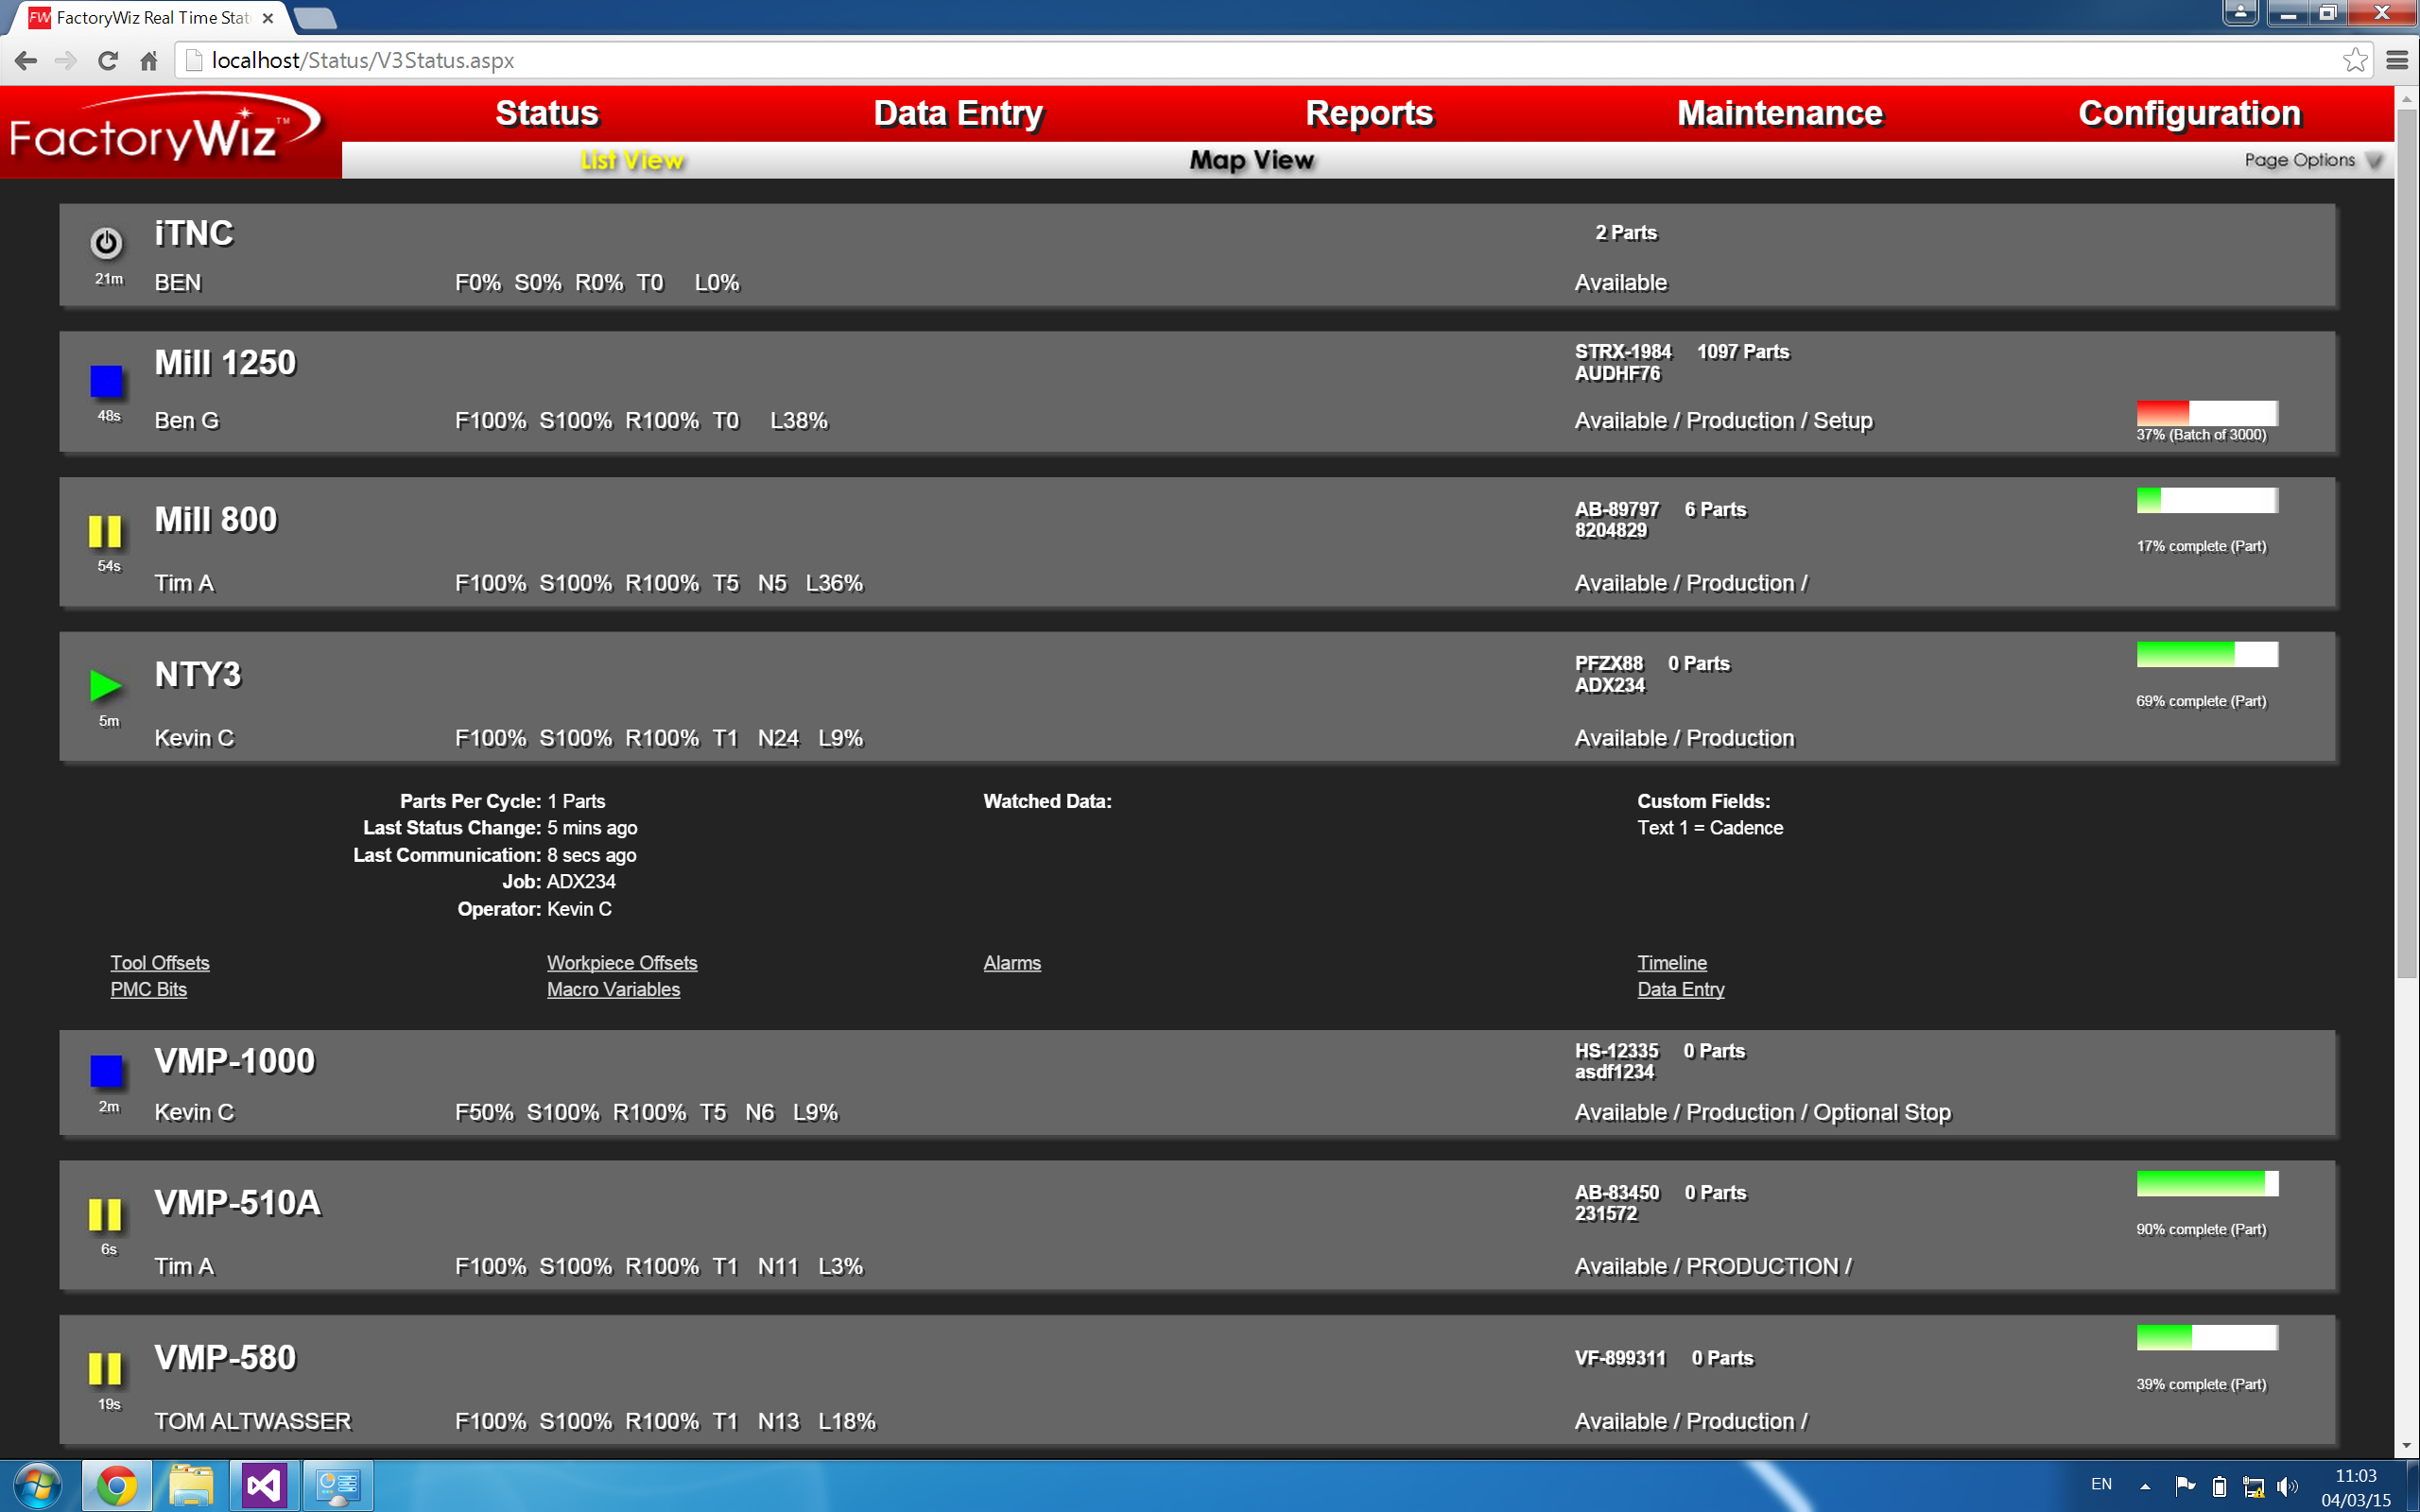The width and height of the screenshot is (2420, 1512).
Task: Click the iTNC power-off status icon
Action: pos(106,243)
